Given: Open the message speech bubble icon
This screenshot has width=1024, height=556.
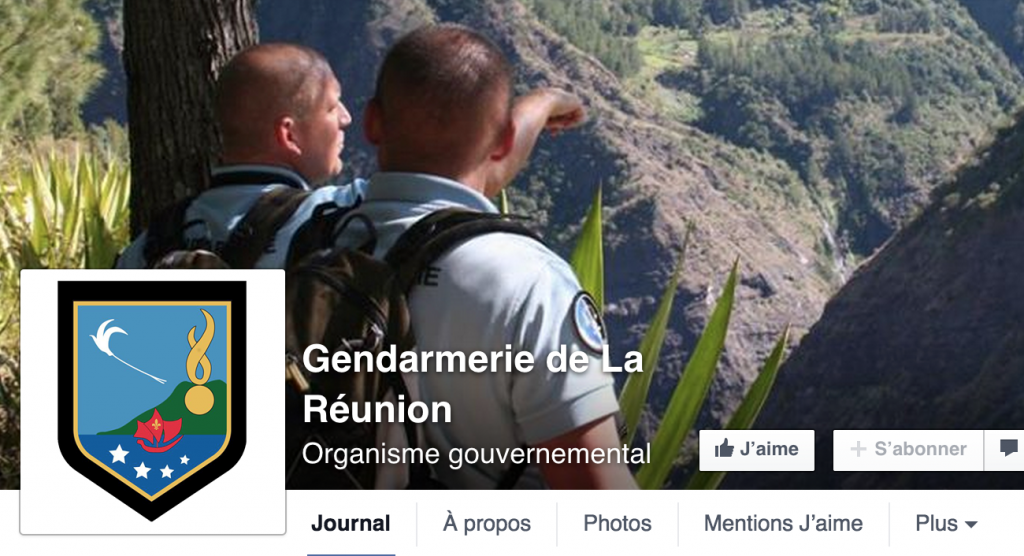Looking at the screenshot, I should click(x=1009, y=448).
